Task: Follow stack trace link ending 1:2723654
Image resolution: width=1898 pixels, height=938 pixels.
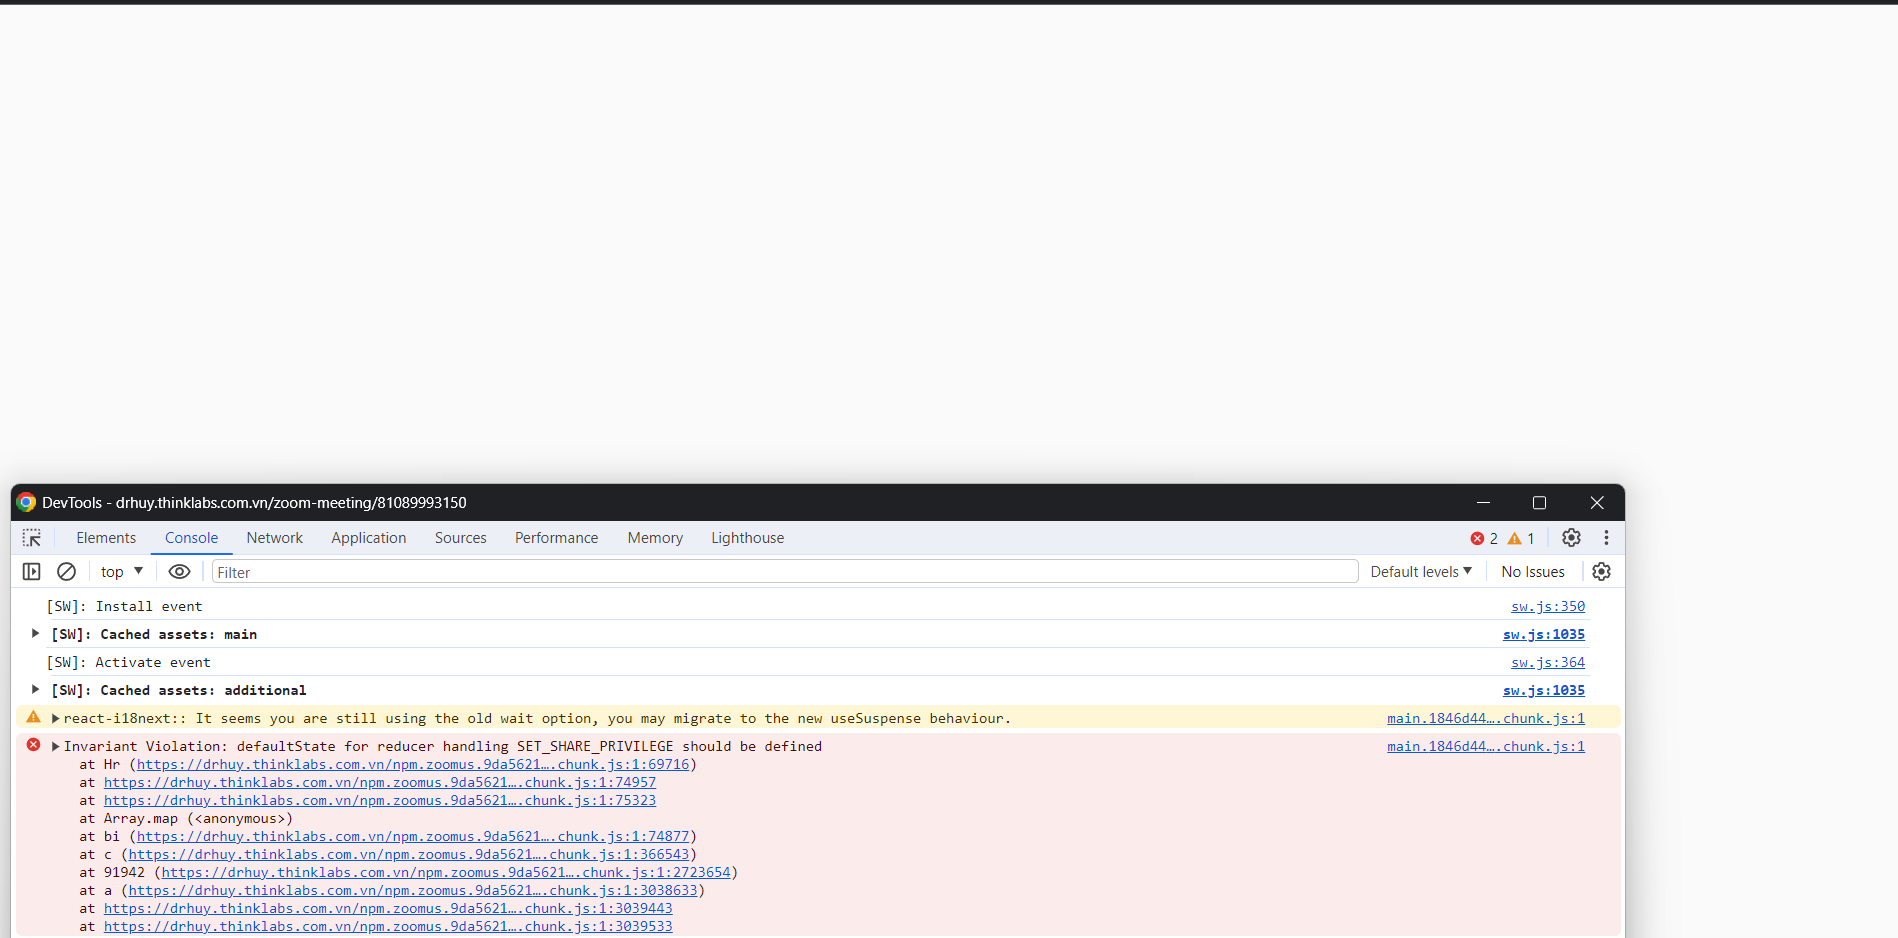Action: (x=446, y=872)
